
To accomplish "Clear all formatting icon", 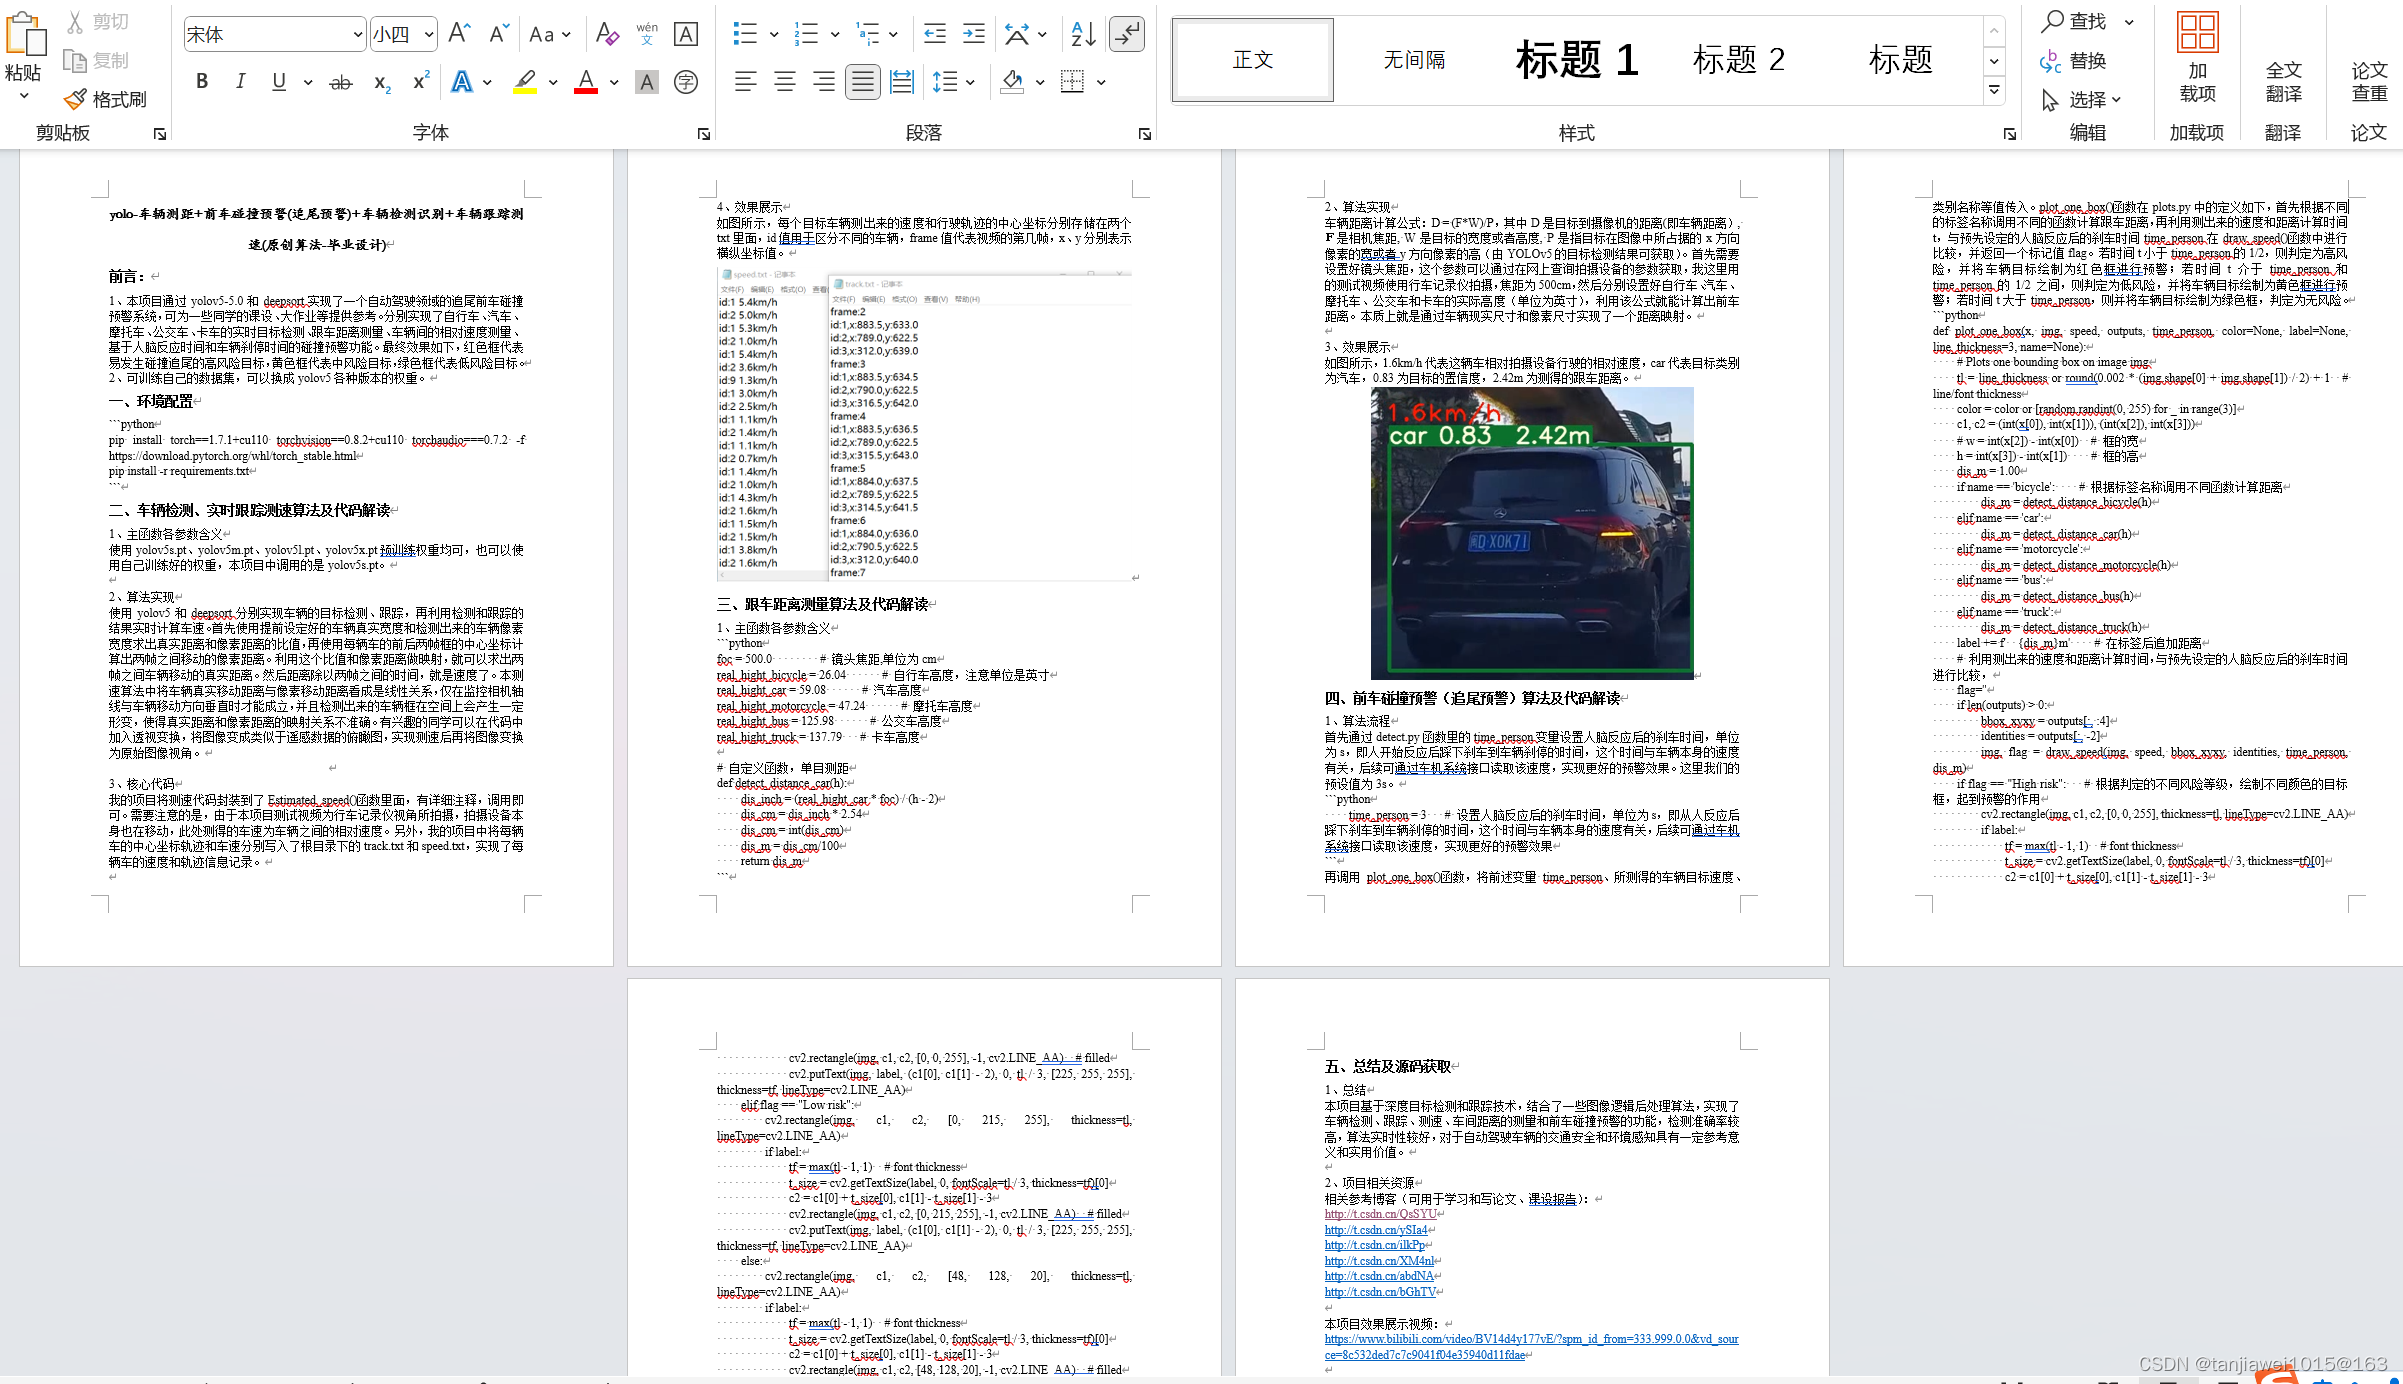I will pyautogui.click(x=606, y=34).
